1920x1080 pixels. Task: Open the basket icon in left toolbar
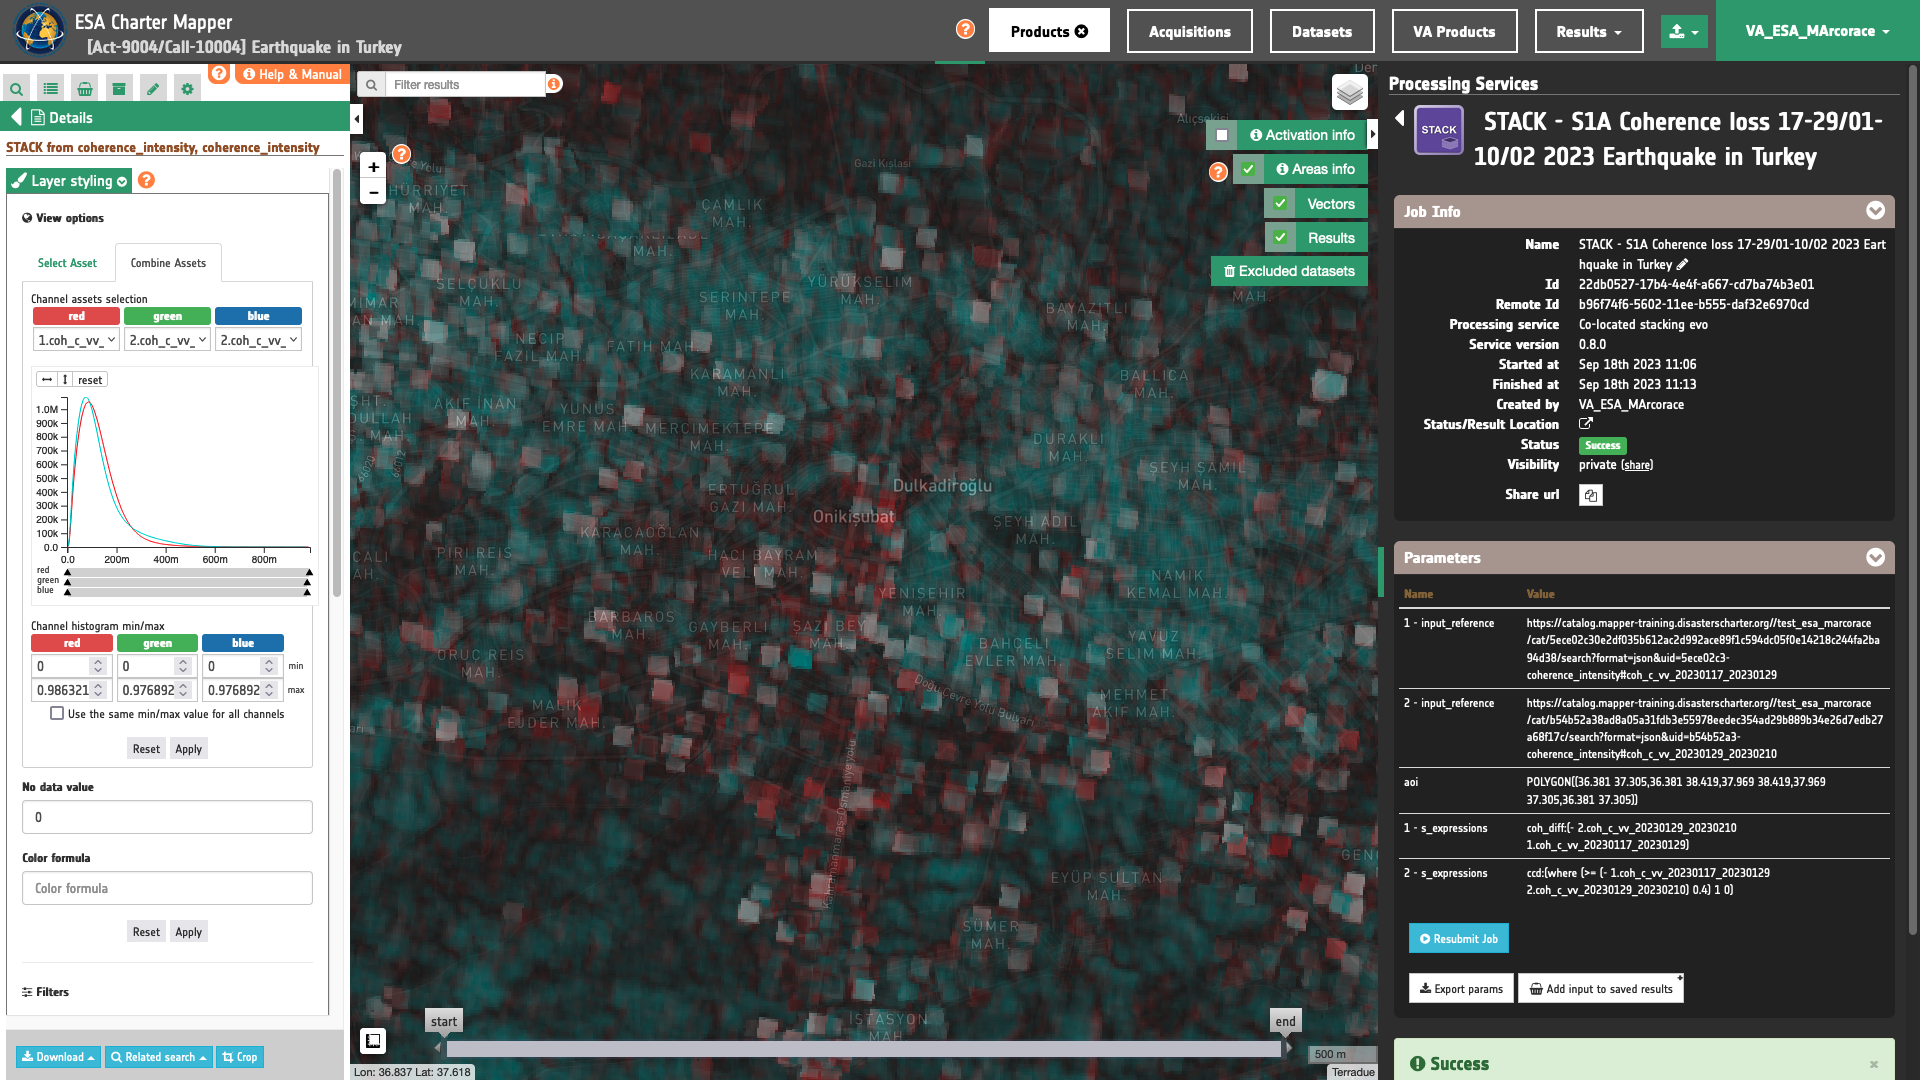pyautogui.click(x=85, y=89)
